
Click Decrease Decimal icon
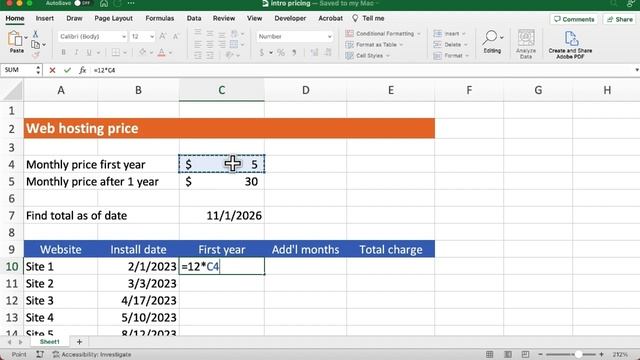328,52
